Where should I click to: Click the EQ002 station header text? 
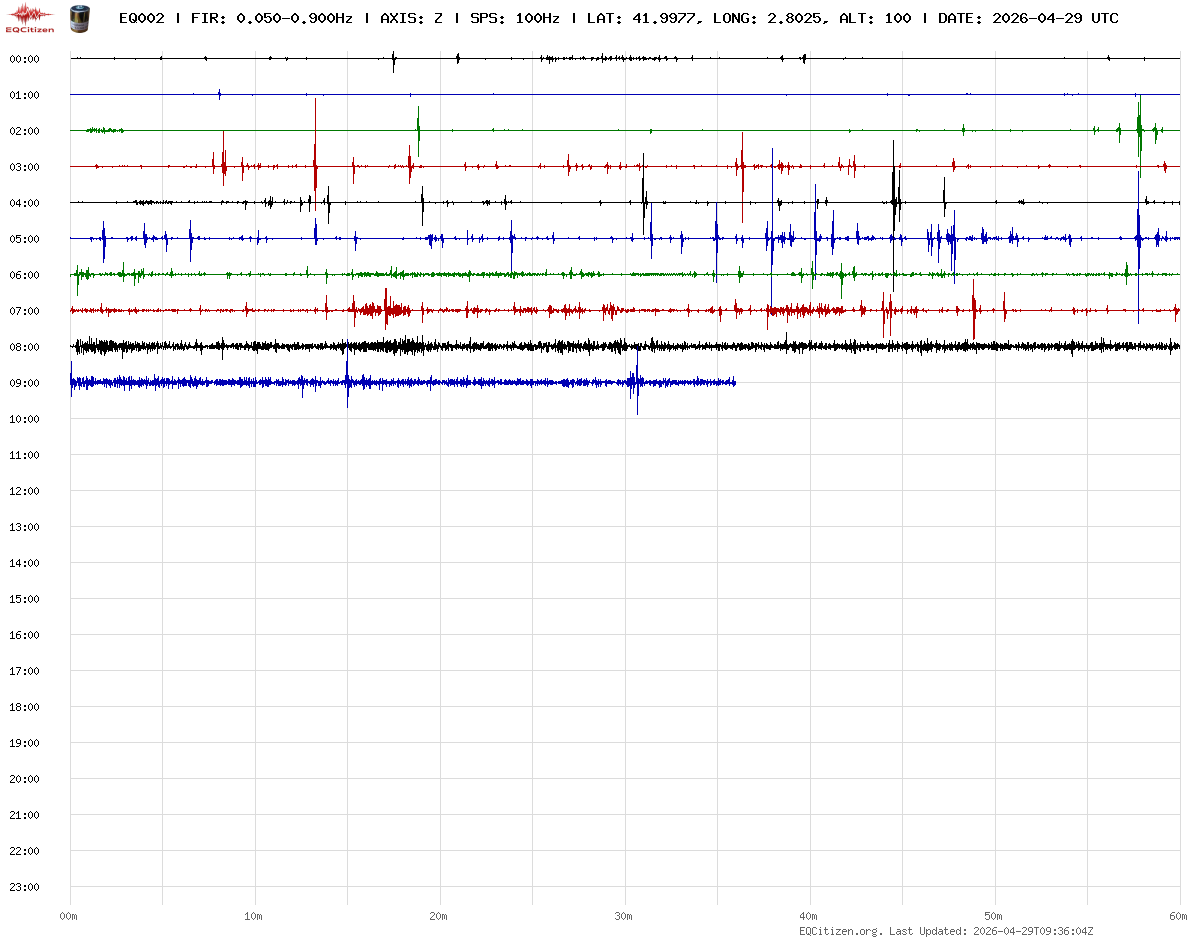click(x=141, y=18)
